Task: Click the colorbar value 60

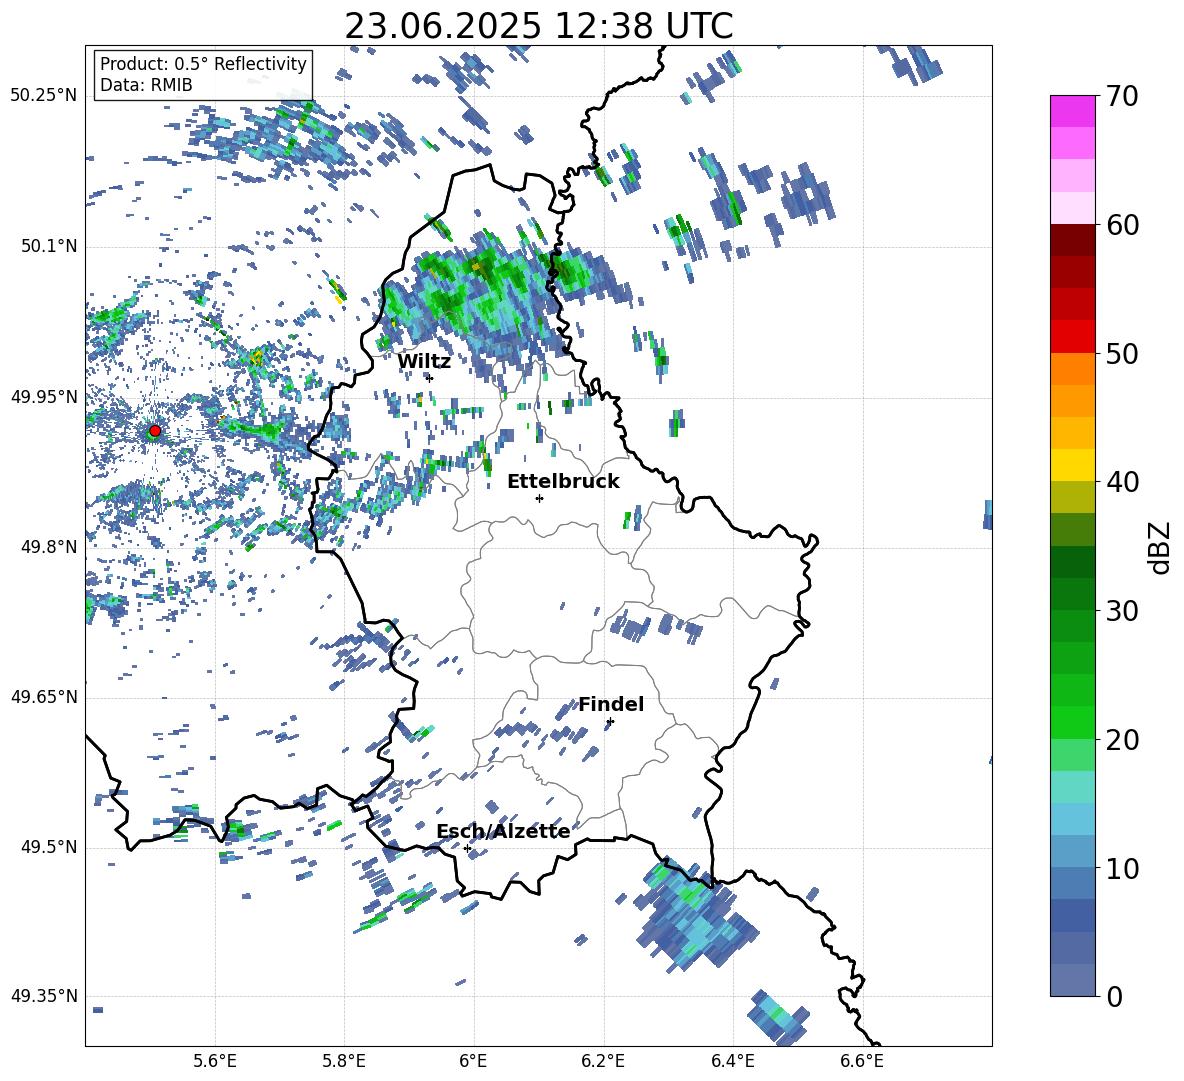Action: (1121, 225)
